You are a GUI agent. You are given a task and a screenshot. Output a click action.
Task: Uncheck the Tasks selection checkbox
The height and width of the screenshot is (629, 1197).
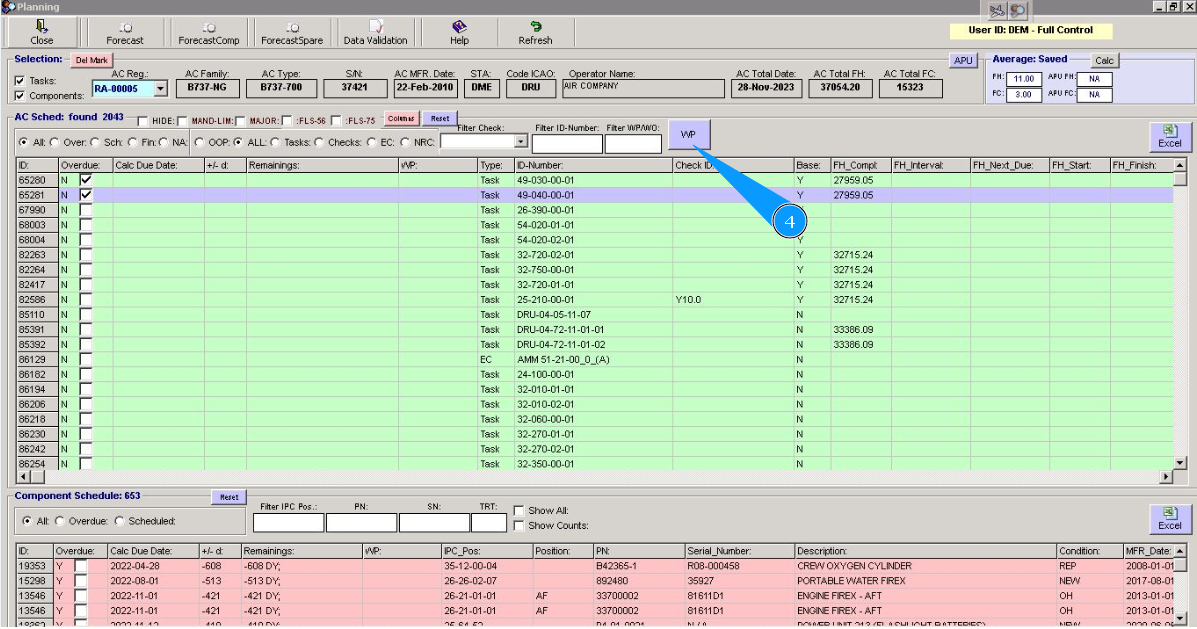21,81
